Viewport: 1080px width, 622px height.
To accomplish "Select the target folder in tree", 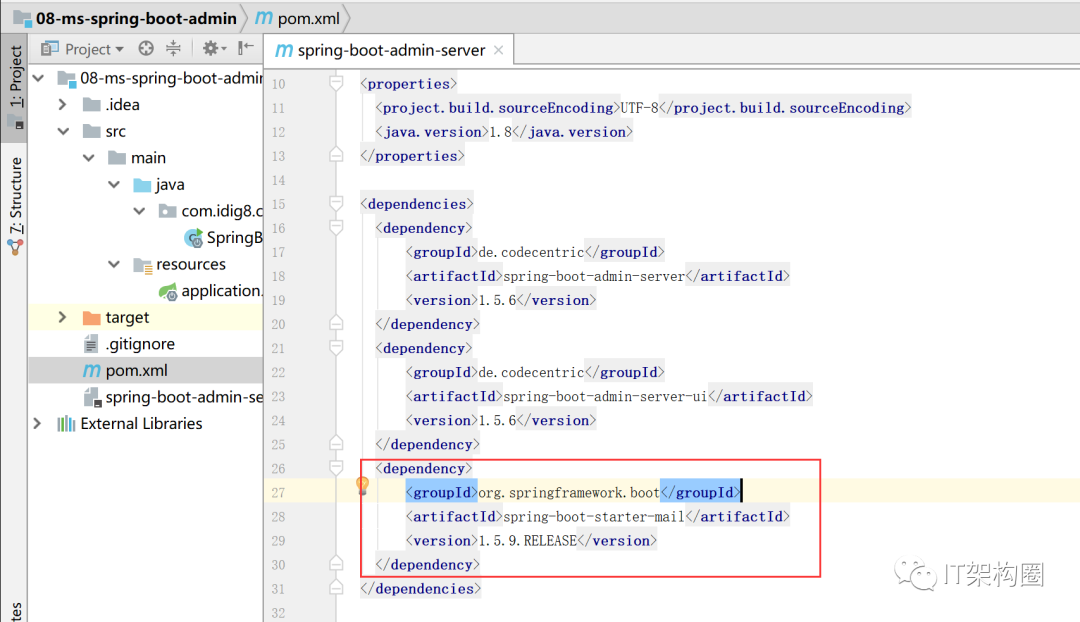I will (127, 318).
